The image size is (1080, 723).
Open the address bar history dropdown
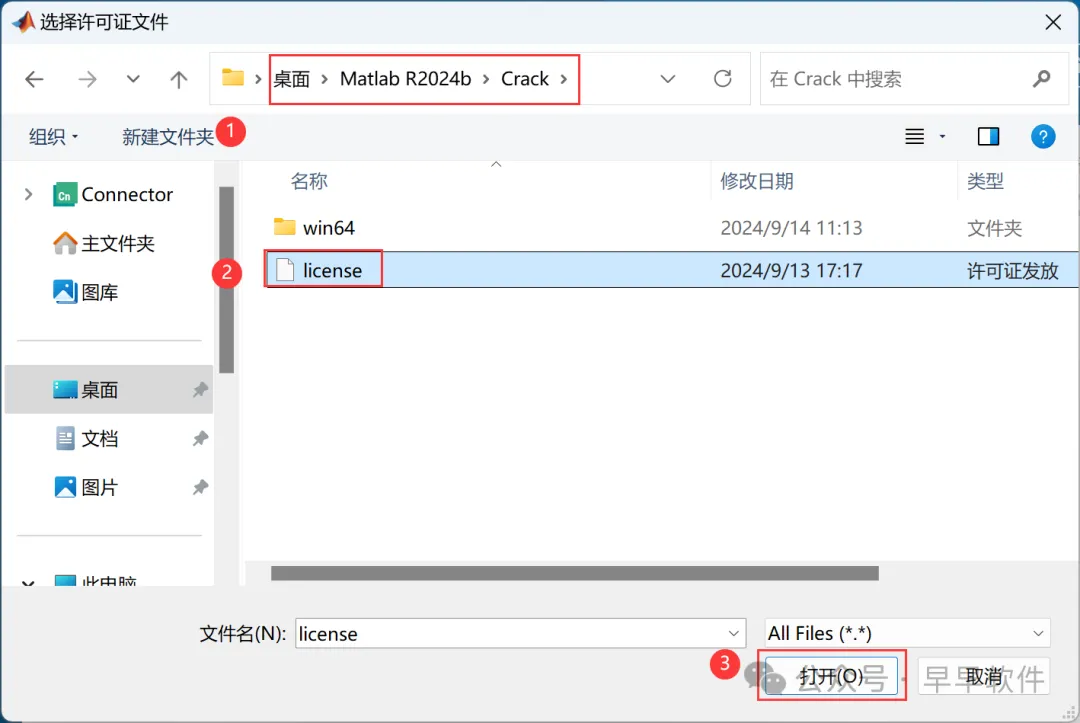[667, 78]
